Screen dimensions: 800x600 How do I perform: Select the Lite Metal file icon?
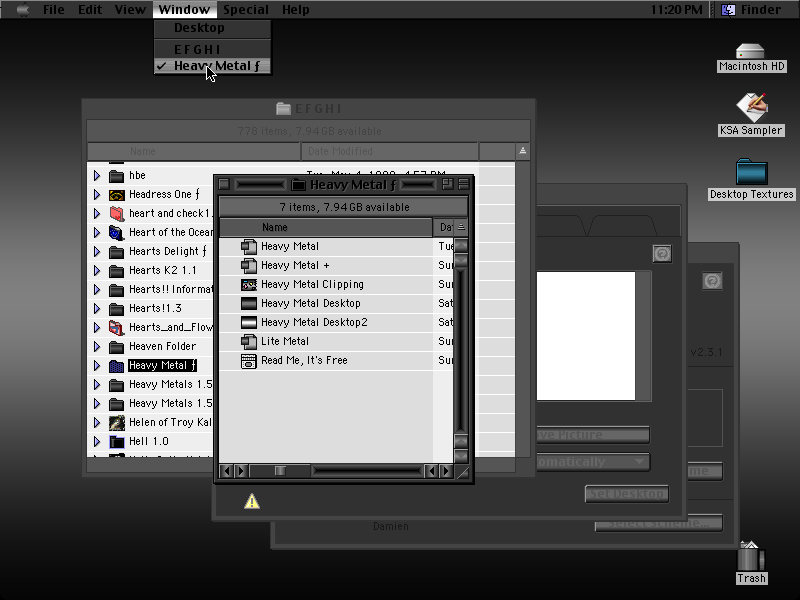pyautogui.click(x=248, y=341)
